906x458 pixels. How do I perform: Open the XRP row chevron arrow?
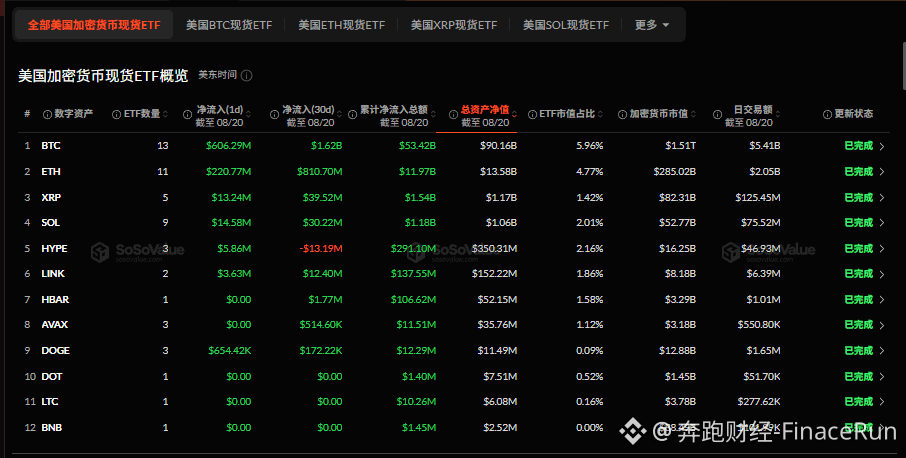pos(882,198)
